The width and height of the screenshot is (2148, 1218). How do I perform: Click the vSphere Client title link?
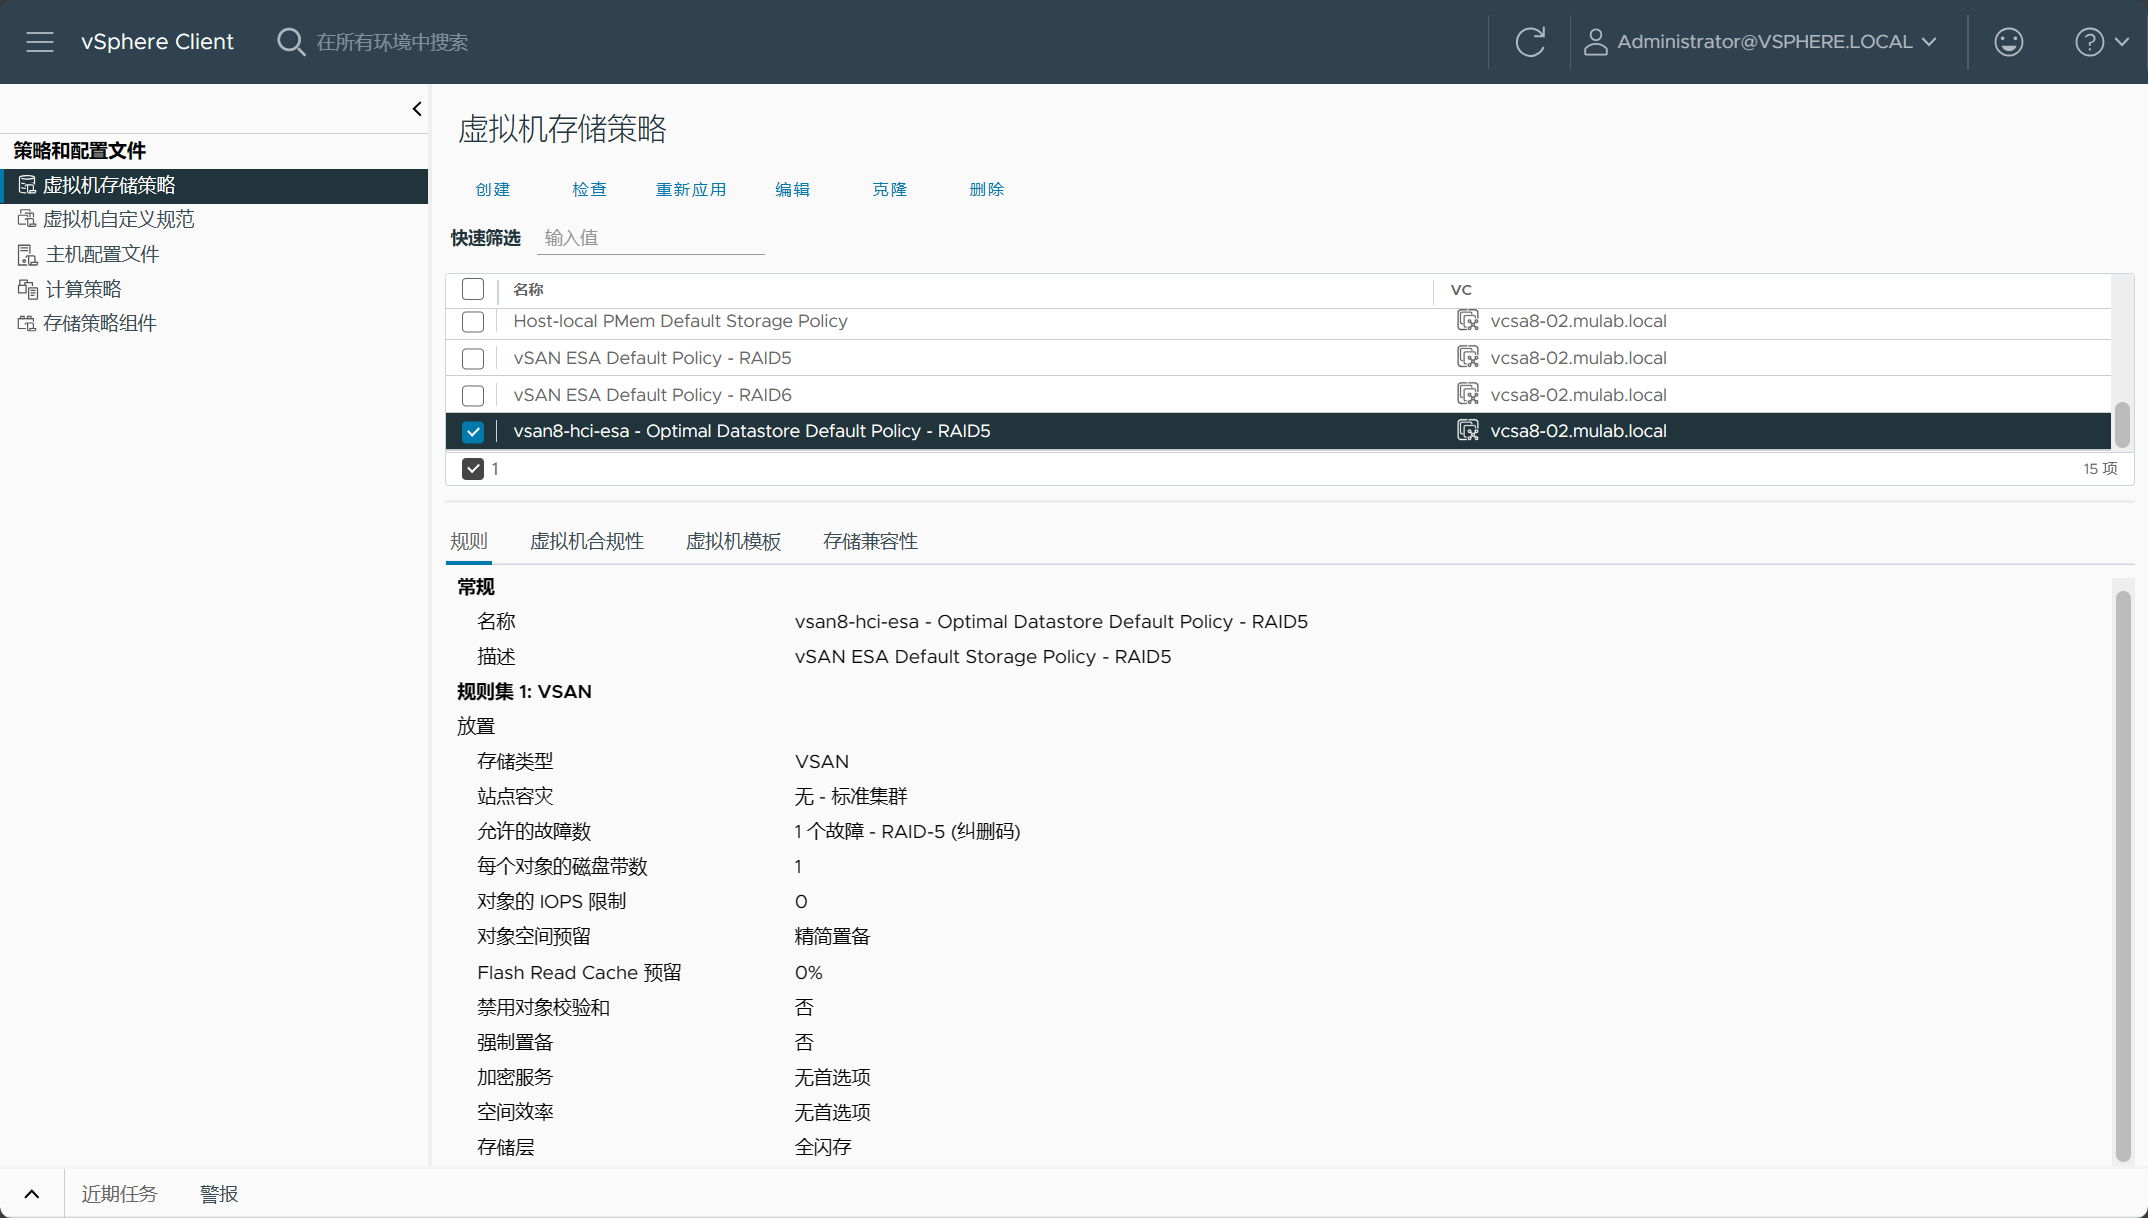(x=157, y=42)
